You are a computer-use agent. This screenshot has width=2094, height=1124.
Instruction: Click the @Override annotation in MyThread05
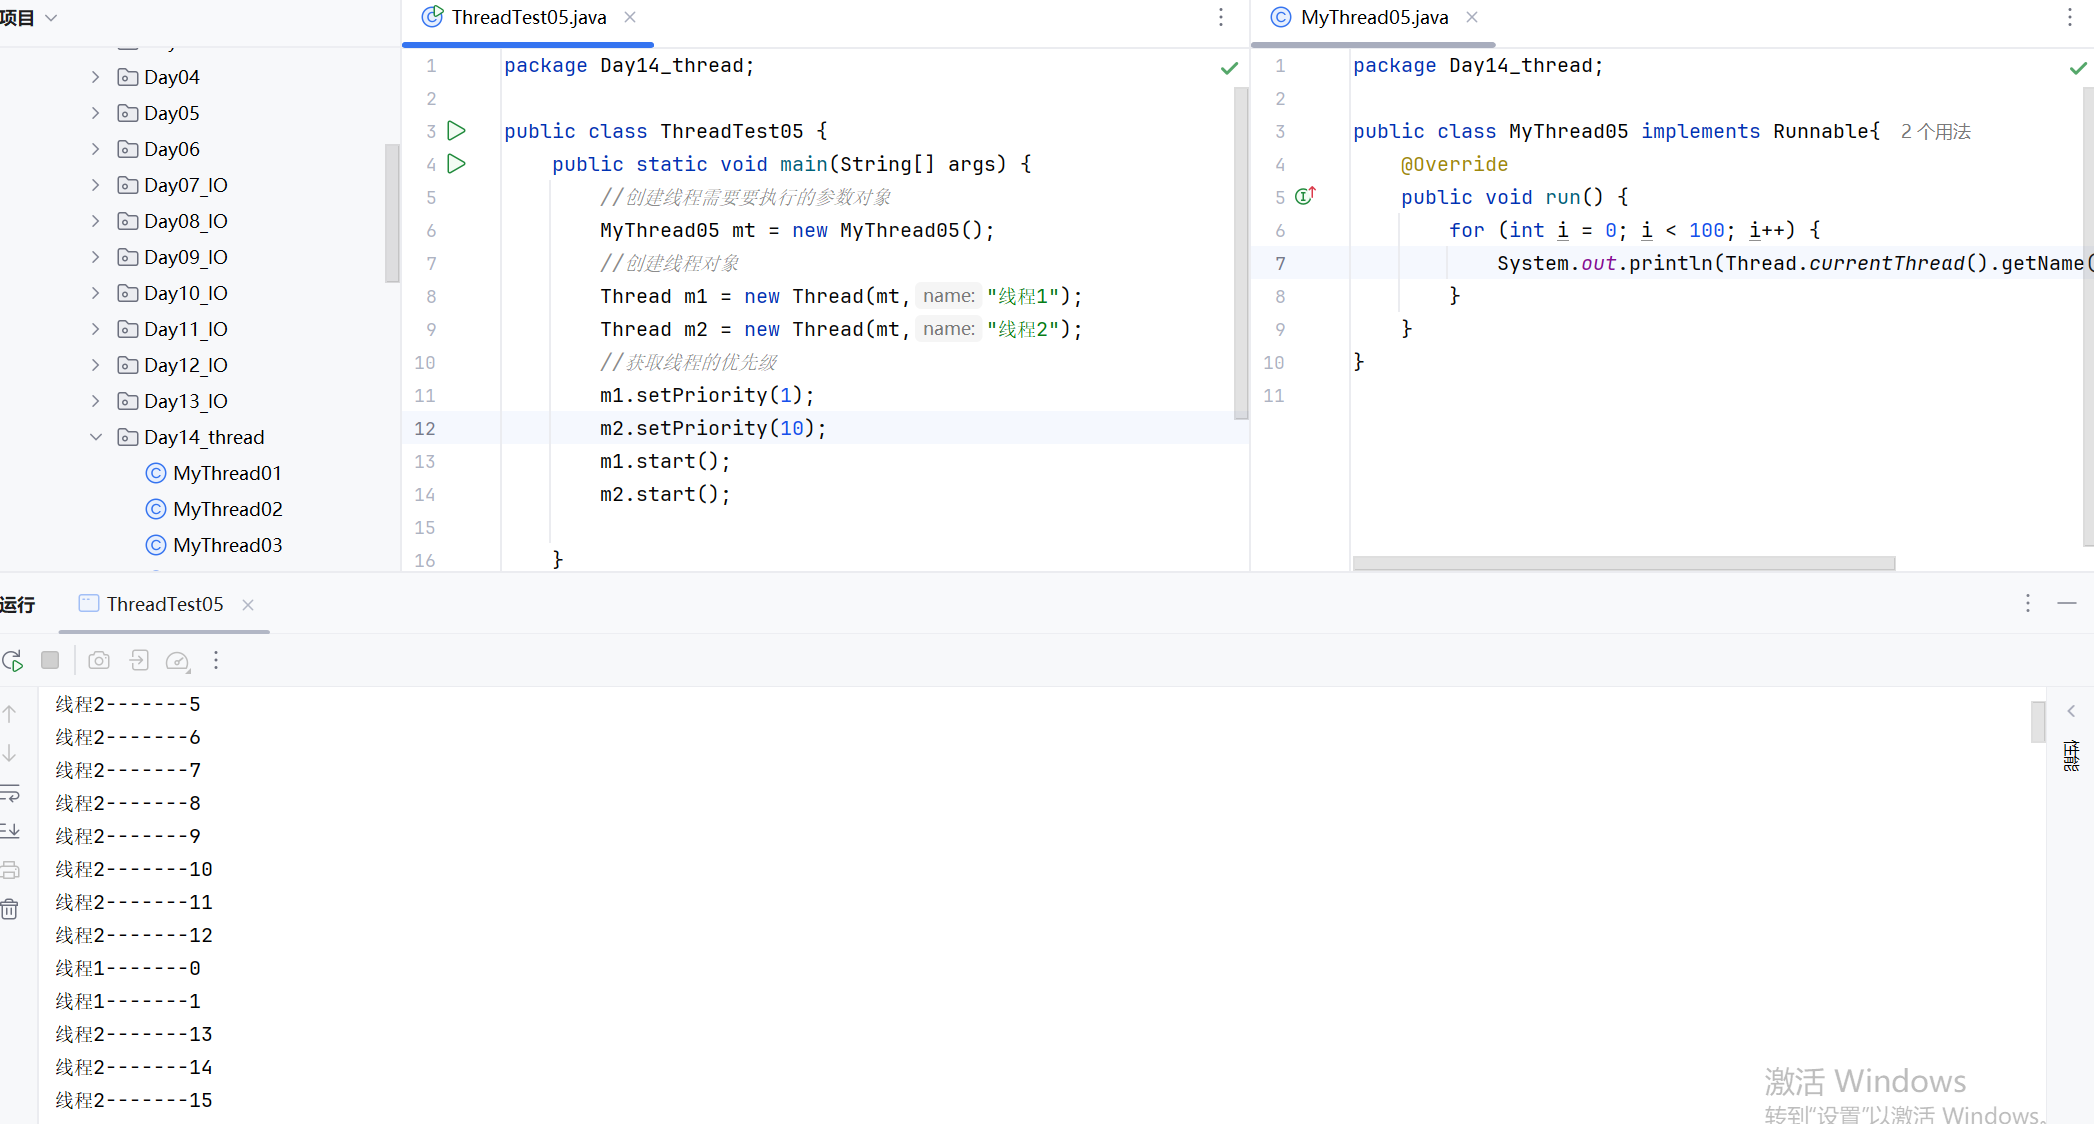point(1454,164)
